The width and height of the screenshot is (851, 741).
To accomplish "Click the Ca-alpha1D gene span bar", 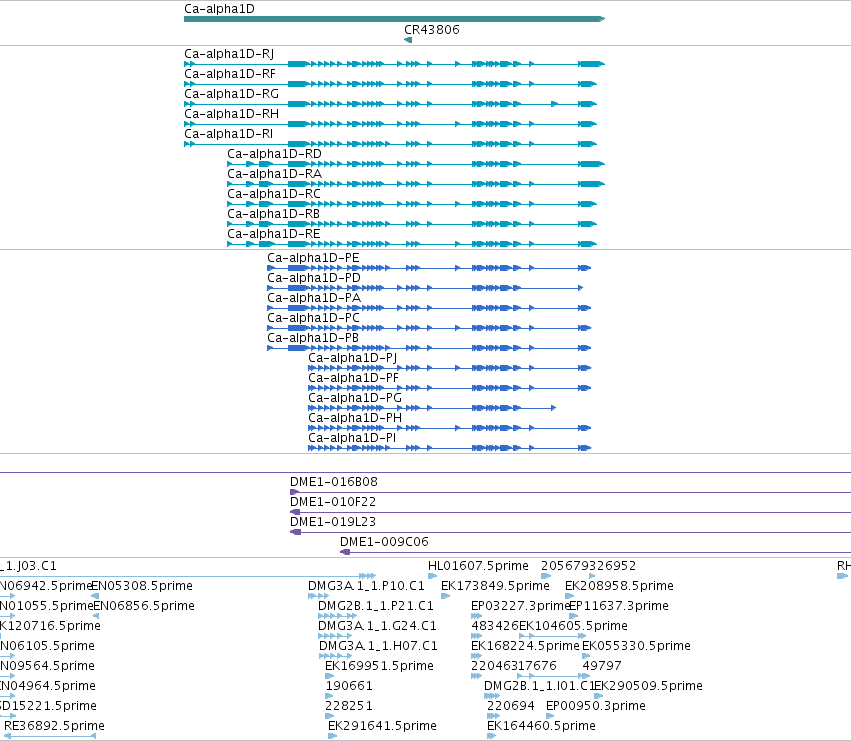I will click(395, 19).
